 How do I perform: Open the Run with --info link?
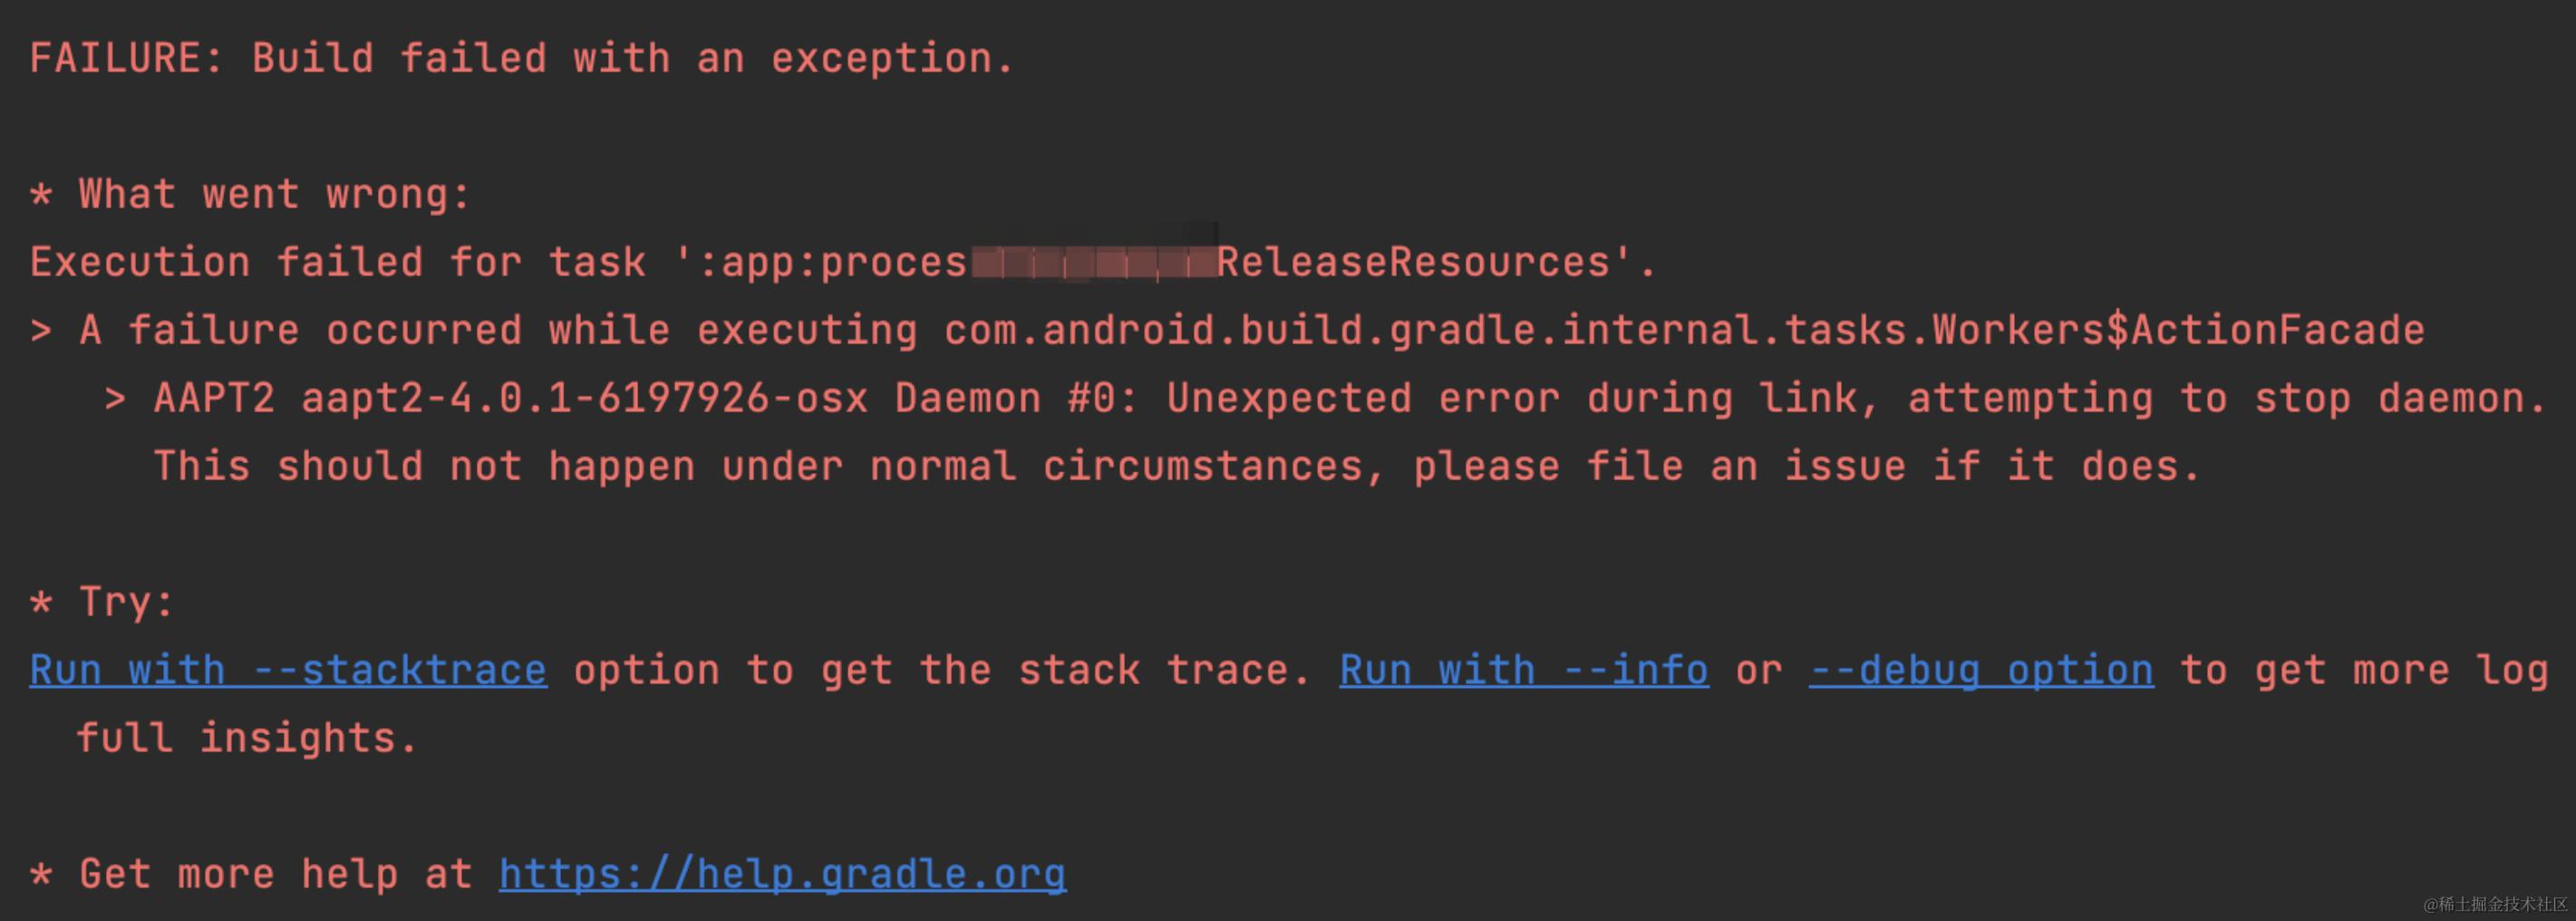click(x=1524, y=670)
